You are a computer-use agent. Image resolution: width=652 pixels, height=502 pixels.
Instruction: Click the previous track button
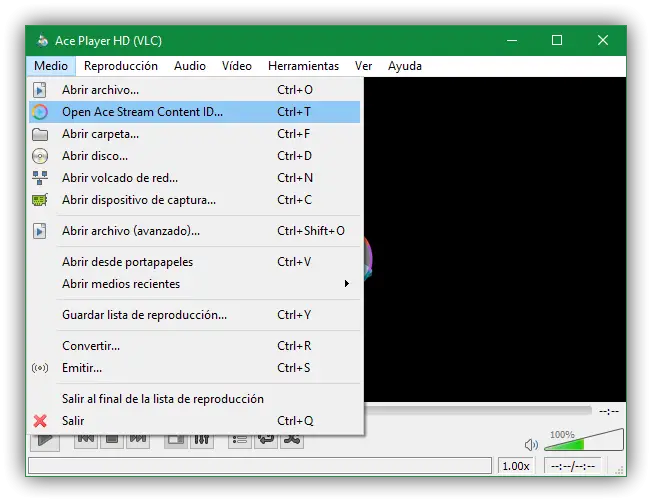(86, 440)
